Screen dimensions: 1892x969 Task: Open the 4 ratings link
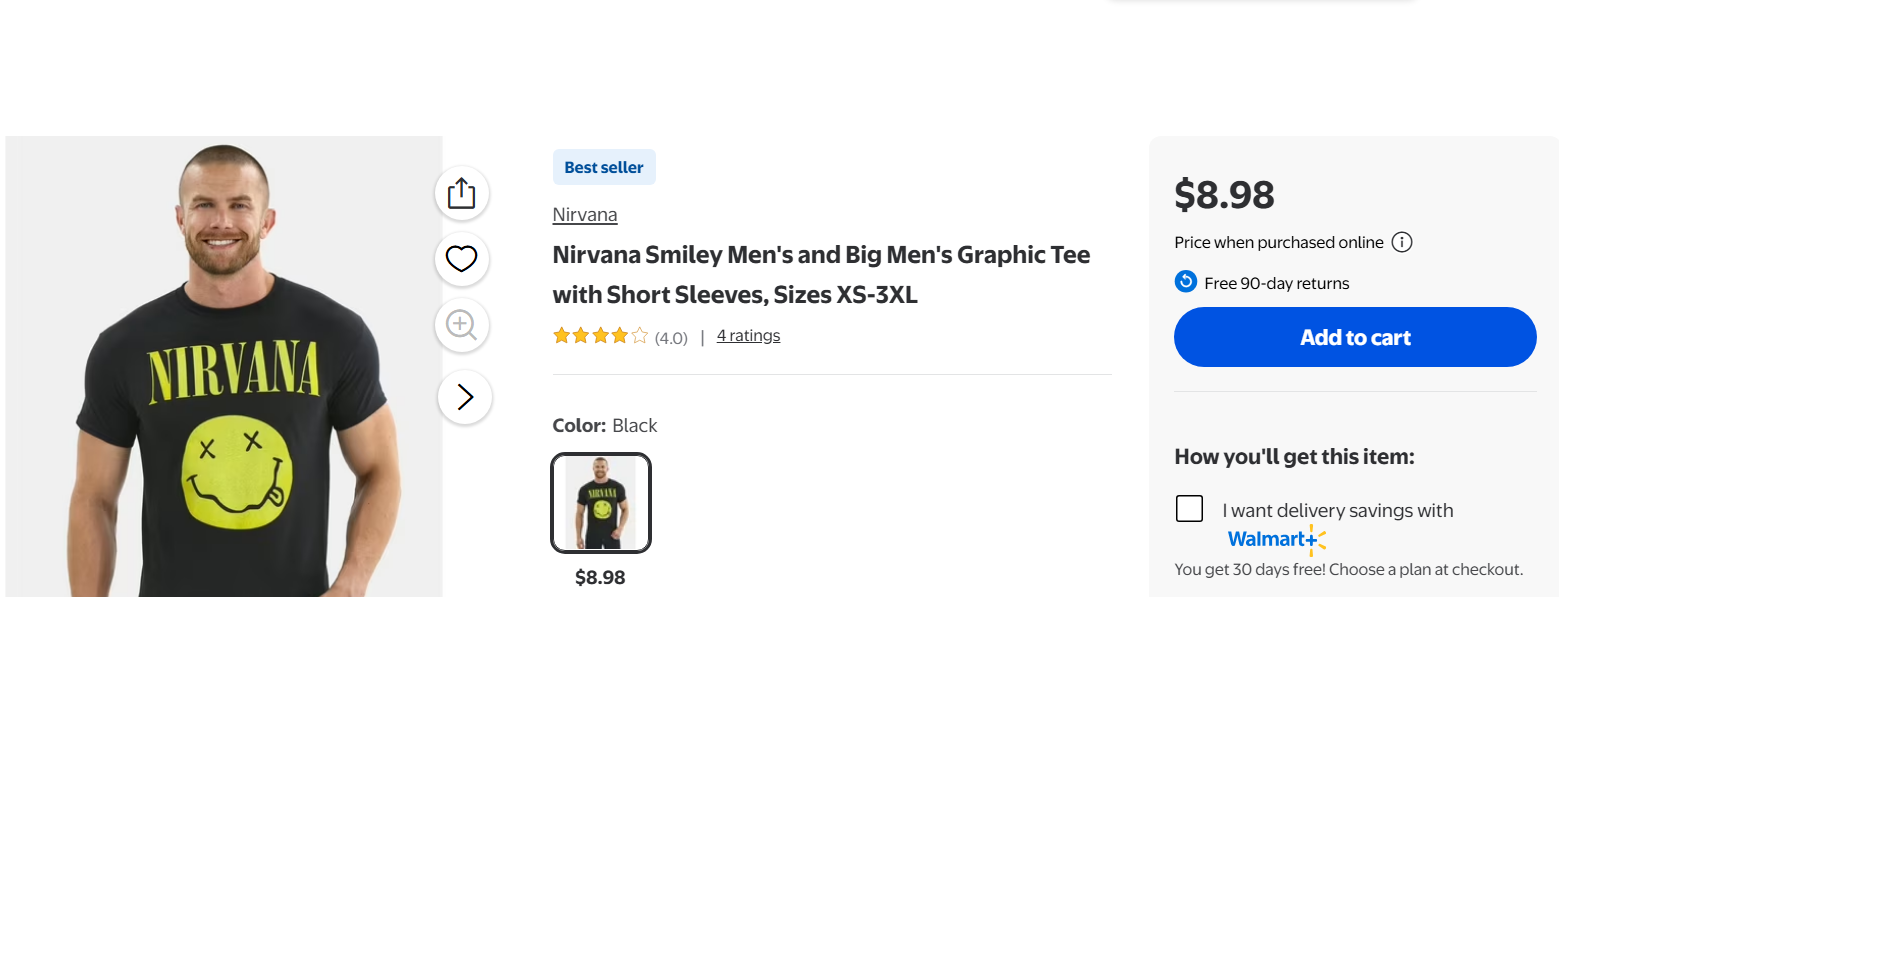748,336
